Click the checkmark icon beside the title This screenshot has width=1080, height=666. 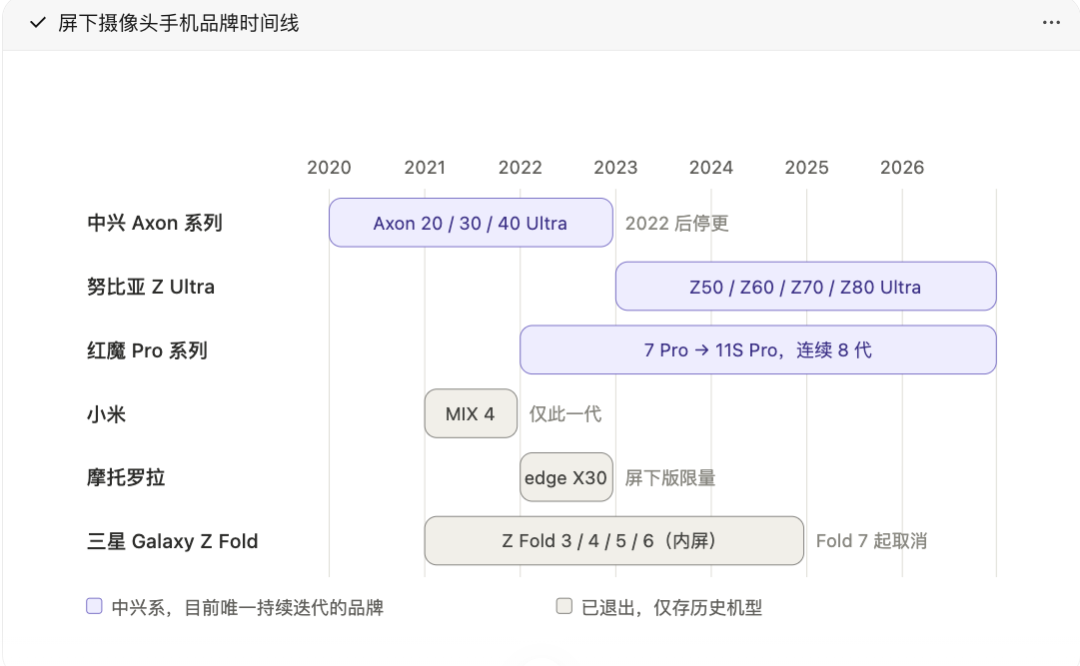tap(38, 23)
